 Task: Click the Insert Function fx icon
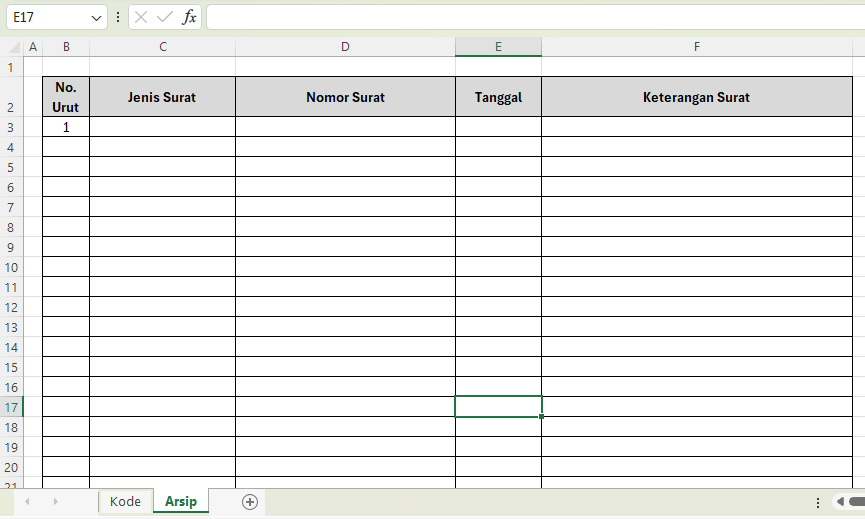189,18
